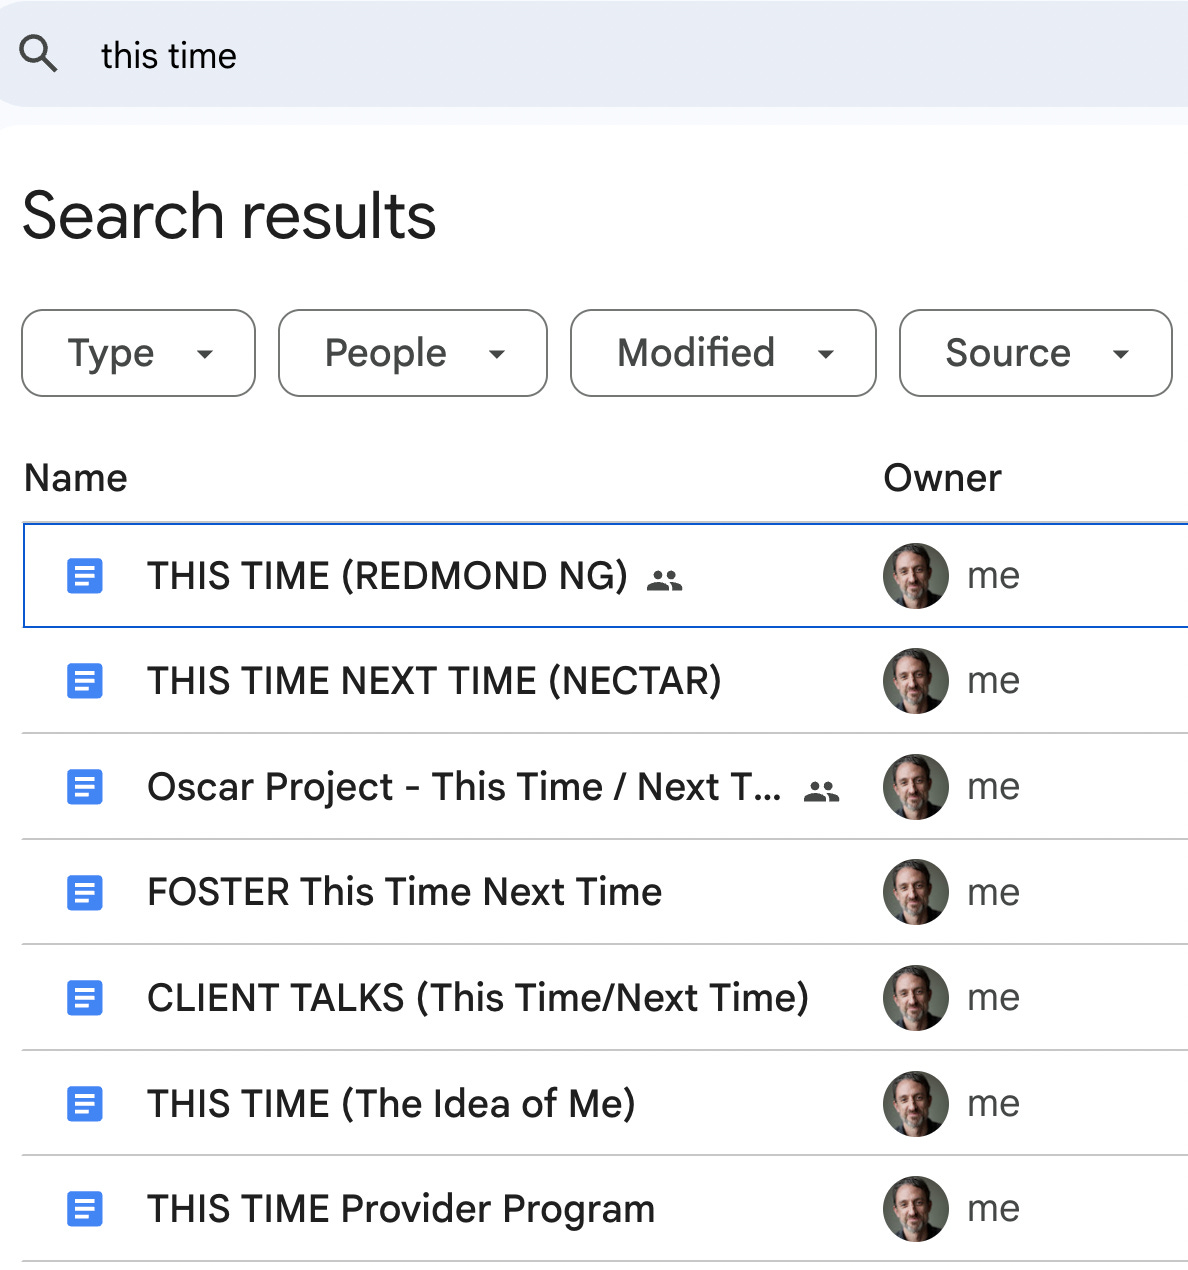
Task: Click owner avatar in THIS TIME NEXT TIME (NECTAR) row
Action: point(915,681)
